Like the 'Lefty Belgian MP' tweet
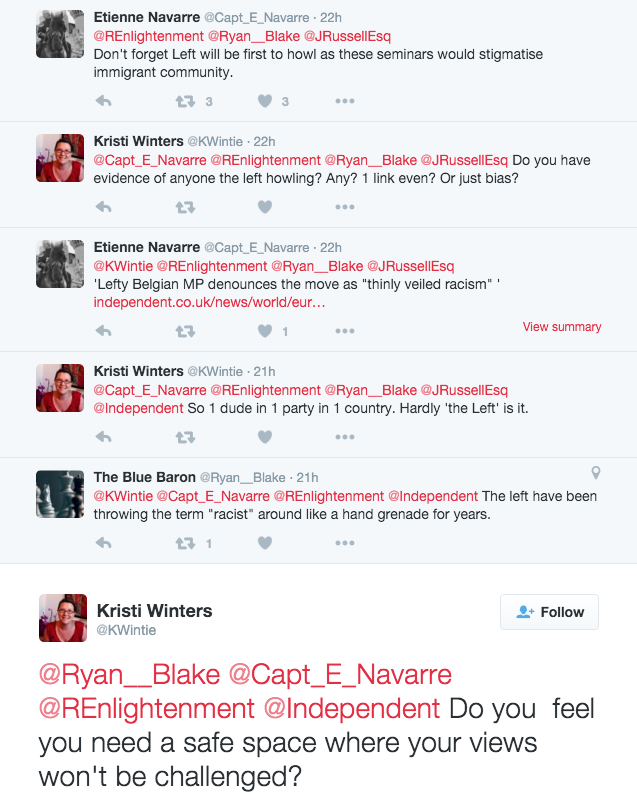Image resolution: width=637 pixels, height=803 pixels. 265,331
